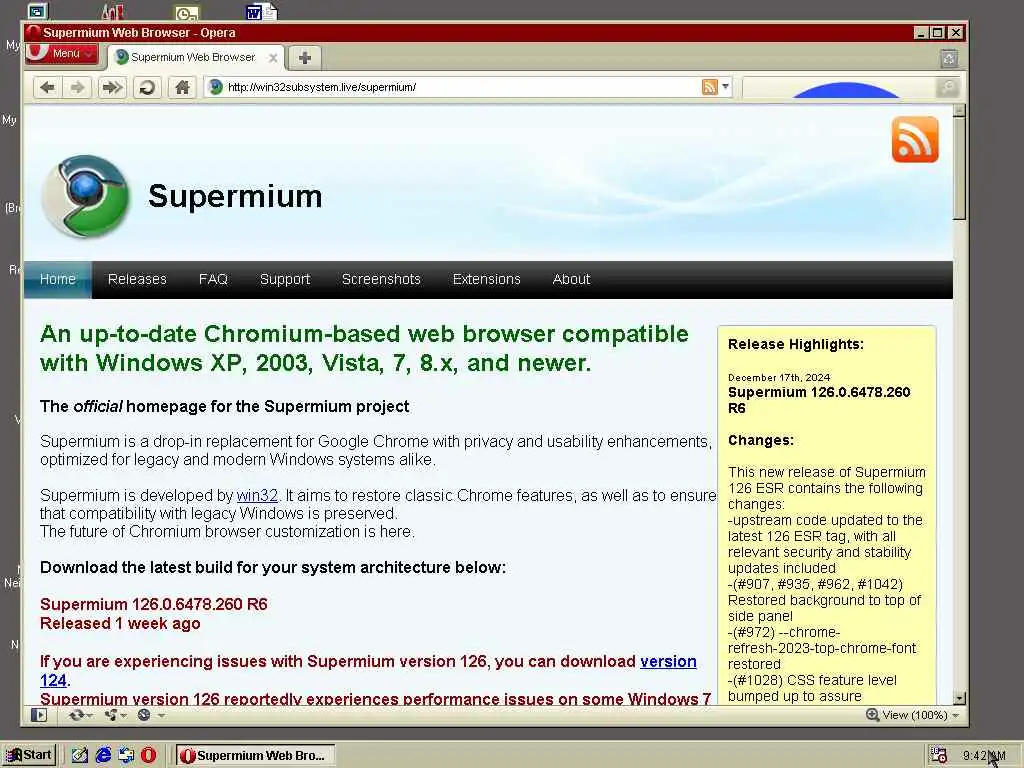
Task: Click the Supermium logo image
Action: click(86, 196)
